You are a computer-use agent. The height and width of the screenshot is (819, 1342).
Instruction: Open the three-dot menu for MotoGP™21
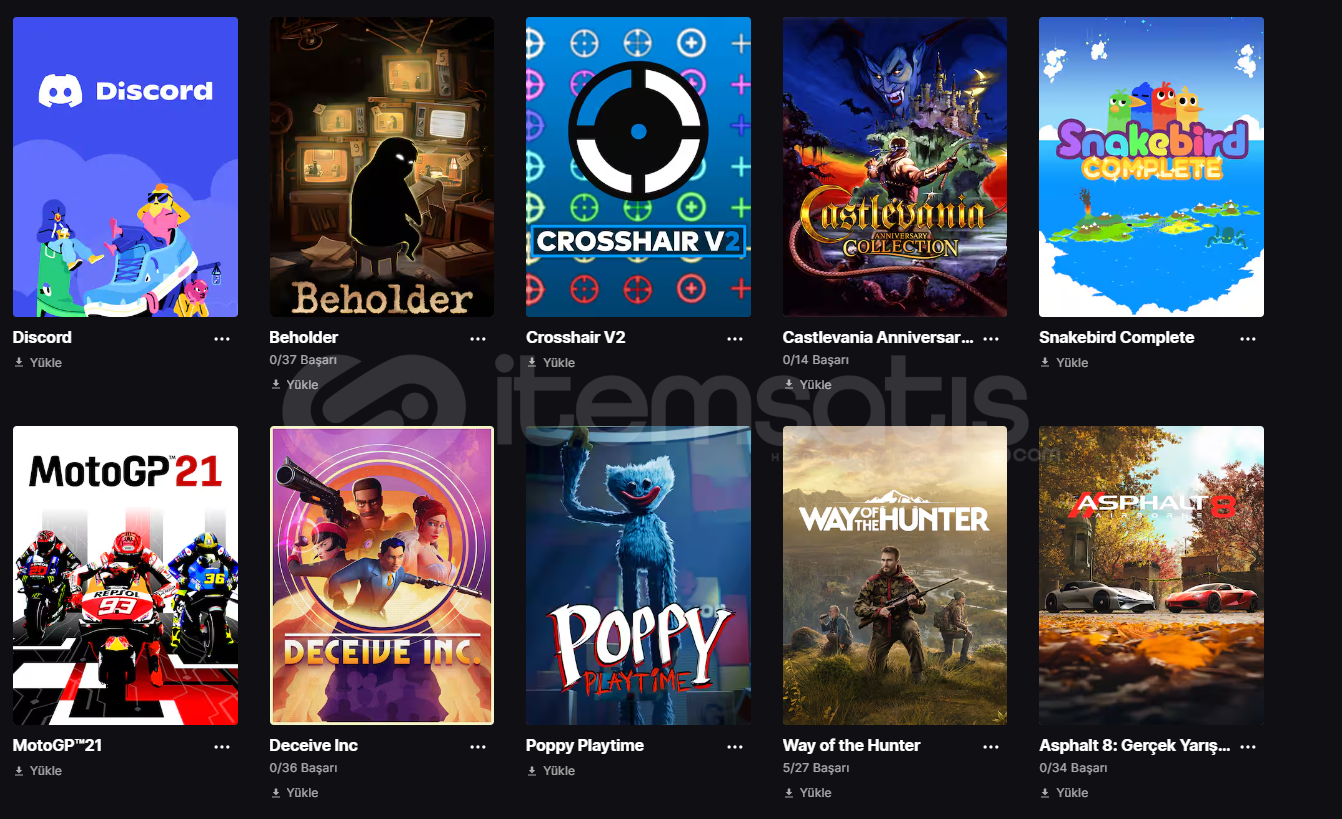[x=222, y=747]
